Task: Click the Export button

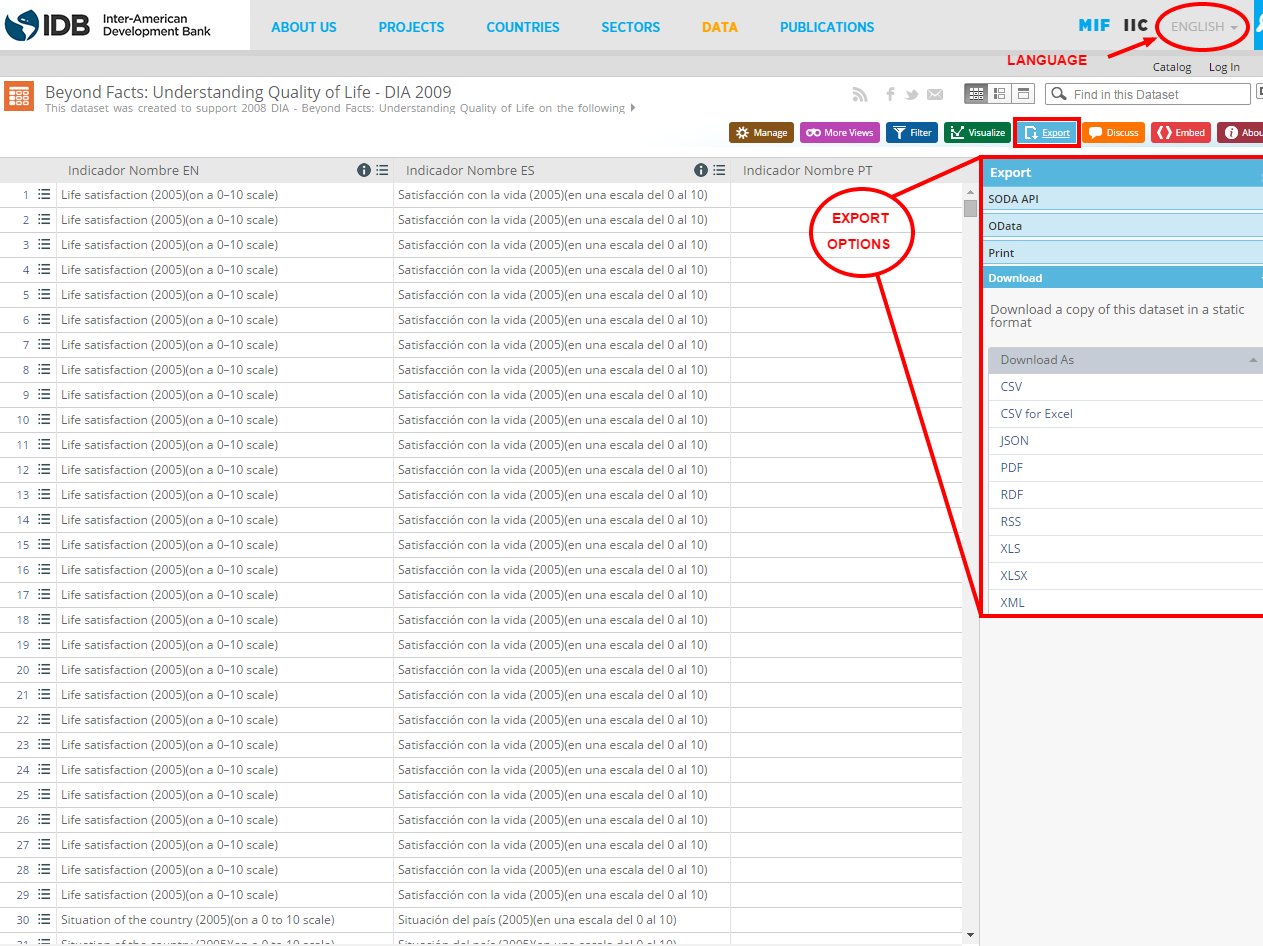Action: [x=1046, y=132]
